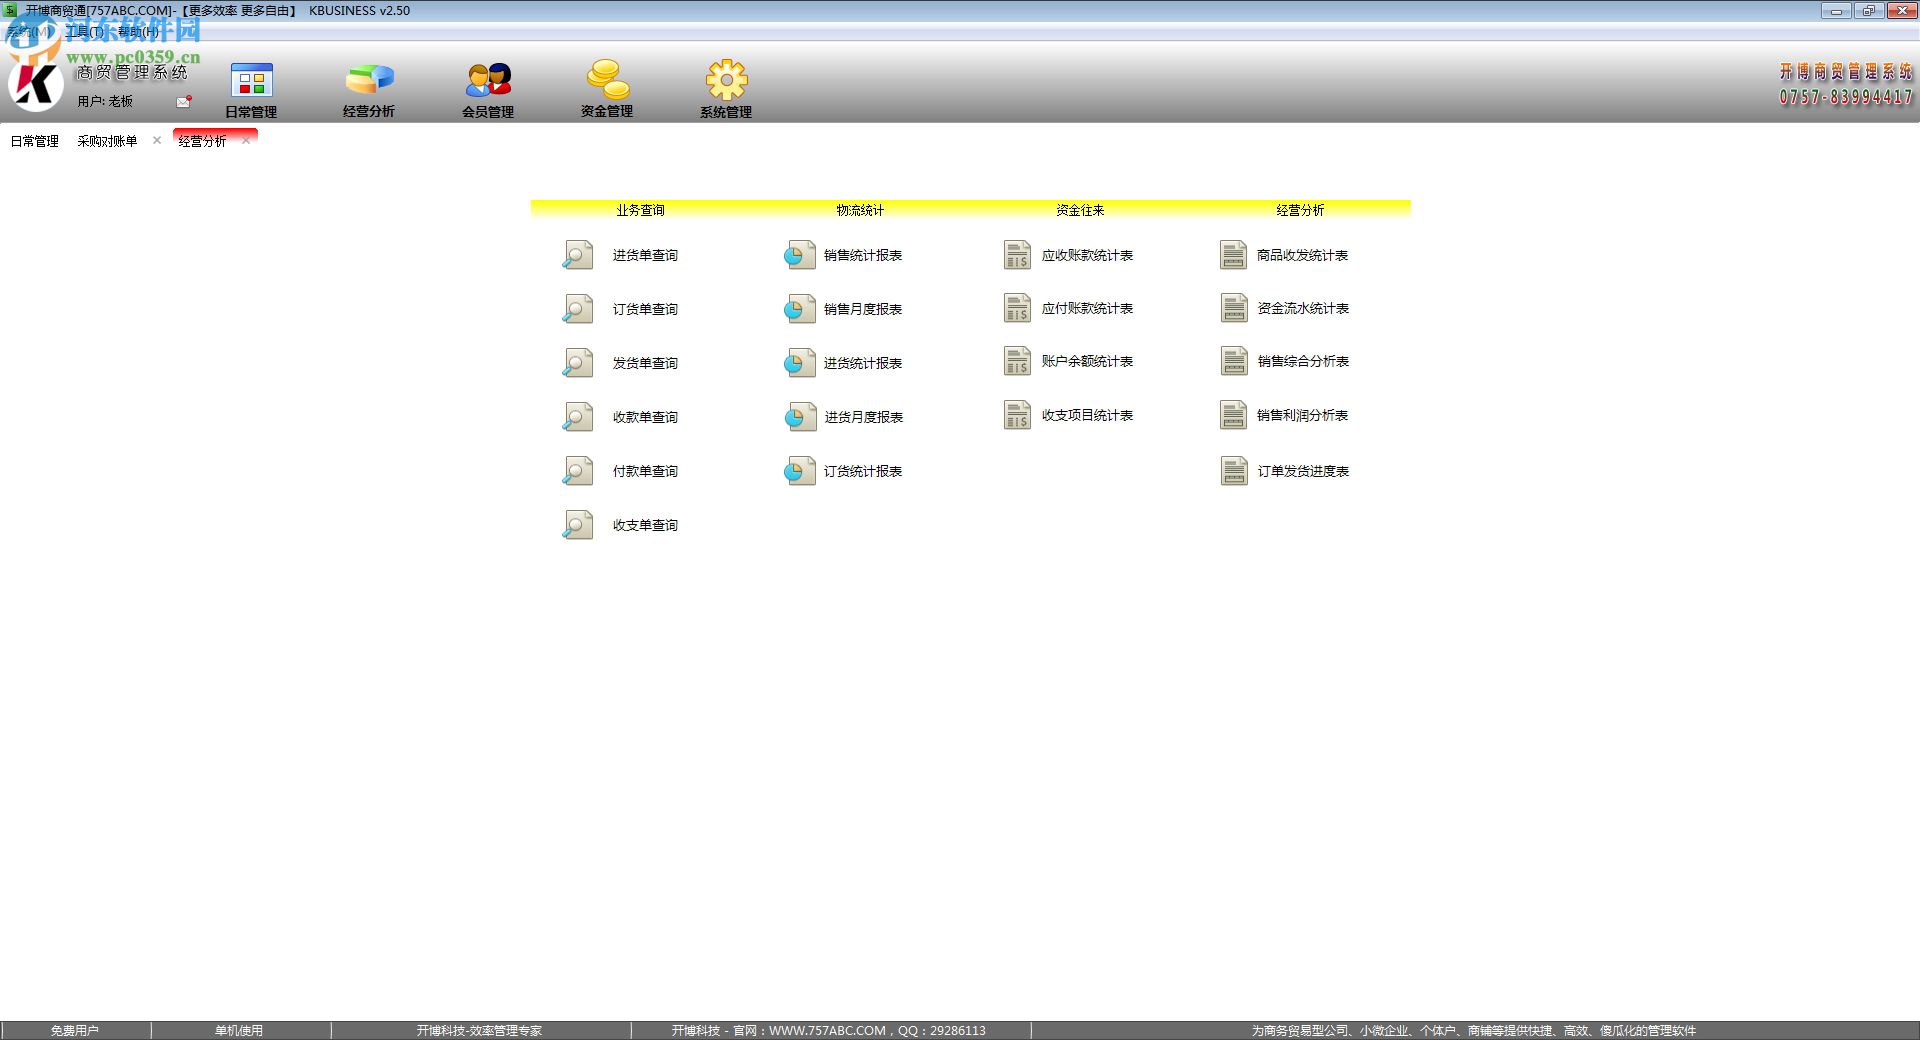Image resolution: width=1920 pixels, height=1040 pixels.
Task: Open the 订单发货进度表 link
Action: click(x=1303, y=471)
